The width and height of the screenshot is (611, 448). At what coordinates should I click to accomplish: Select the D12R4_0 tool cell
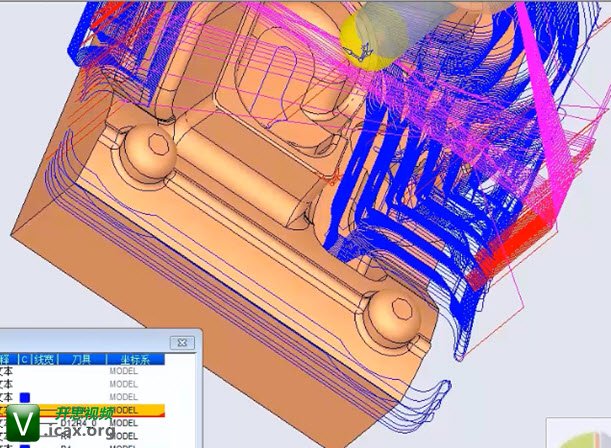click(x=78, y=423)
